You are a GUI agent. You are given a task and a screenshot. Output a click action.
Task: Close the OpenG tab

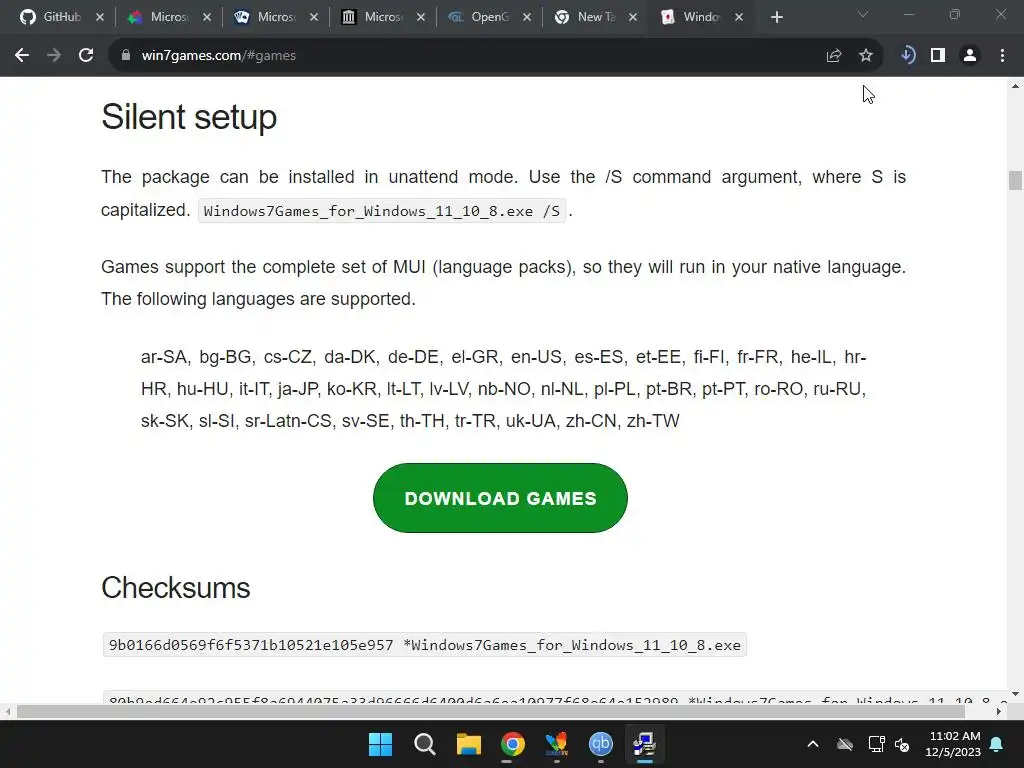[x=527, y=17]
